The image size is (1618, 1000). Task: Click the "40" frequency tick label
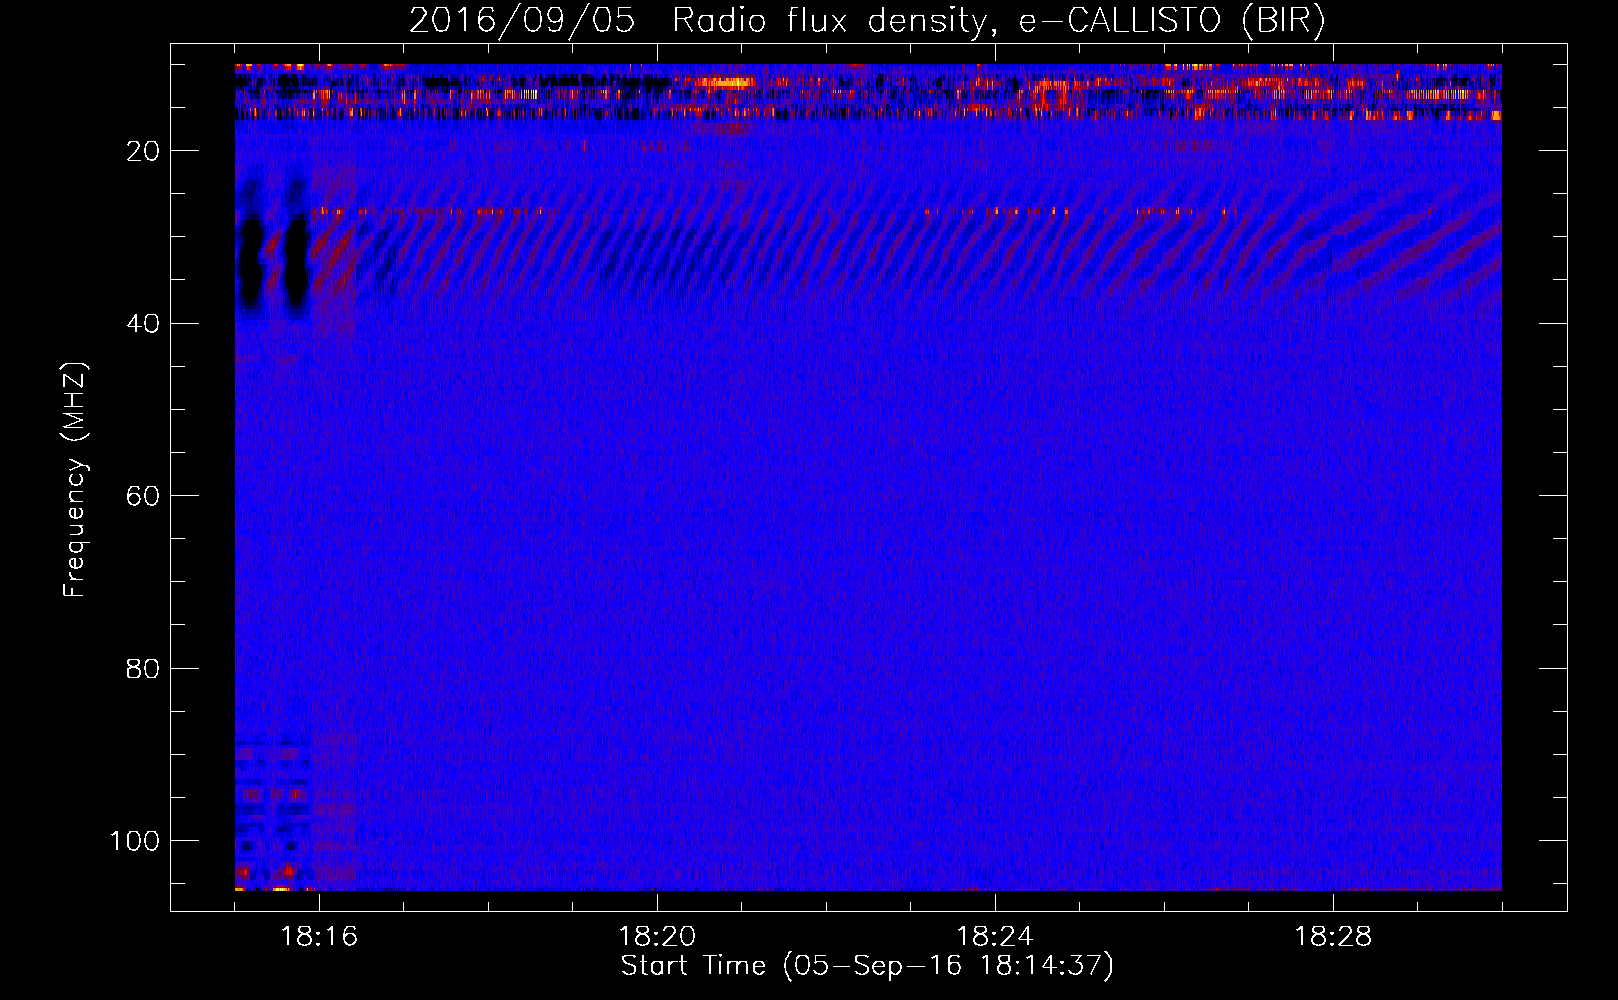[x=143, y=324]
